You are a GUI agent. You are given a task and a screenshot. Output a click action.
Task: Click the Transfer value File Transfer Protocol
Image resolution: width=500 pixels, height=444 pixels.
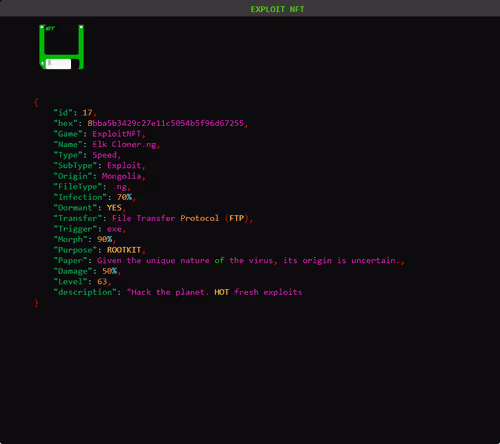[166, 218]
